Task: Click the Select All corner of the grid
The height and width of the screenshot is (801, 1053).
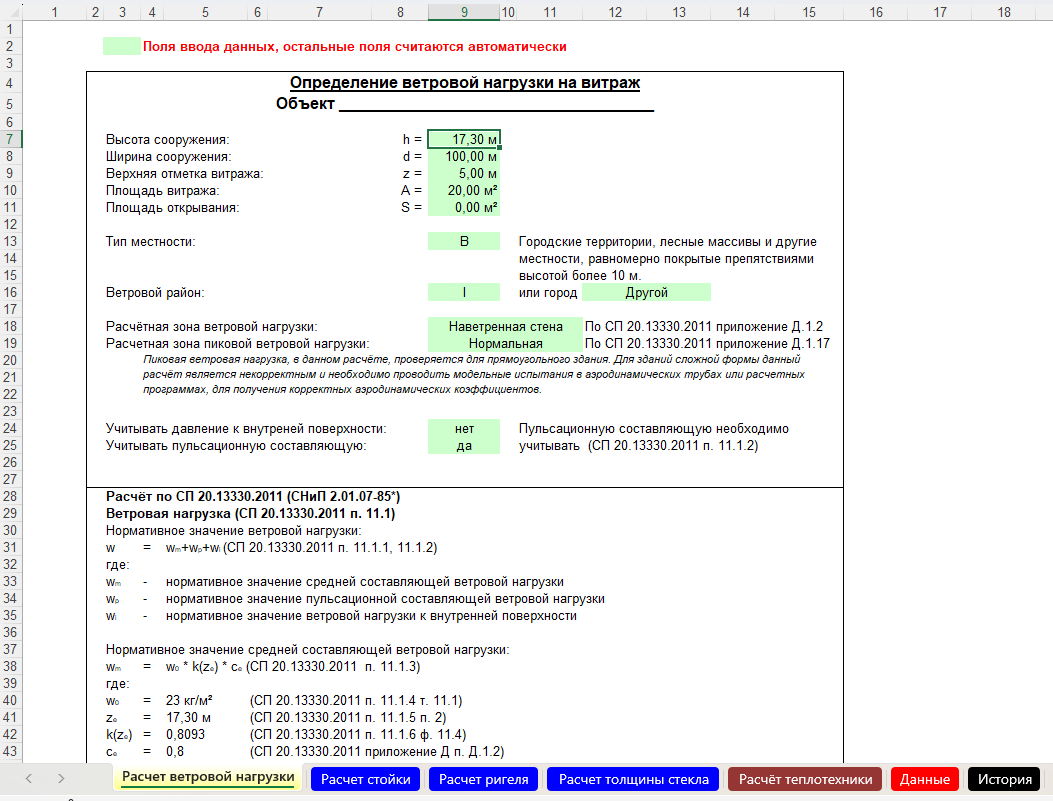Action: point(11,11)
